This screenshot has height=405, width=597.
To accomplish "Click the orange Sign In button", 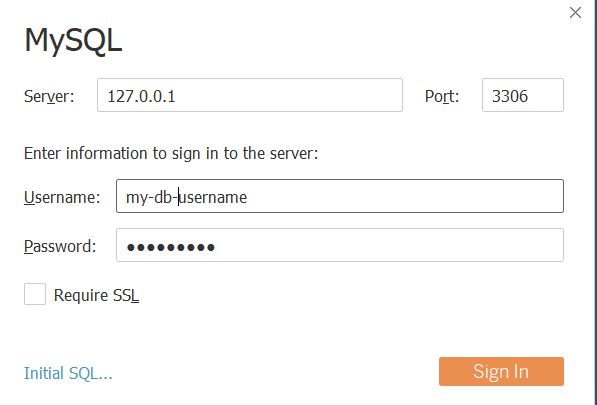I will 501,372.
